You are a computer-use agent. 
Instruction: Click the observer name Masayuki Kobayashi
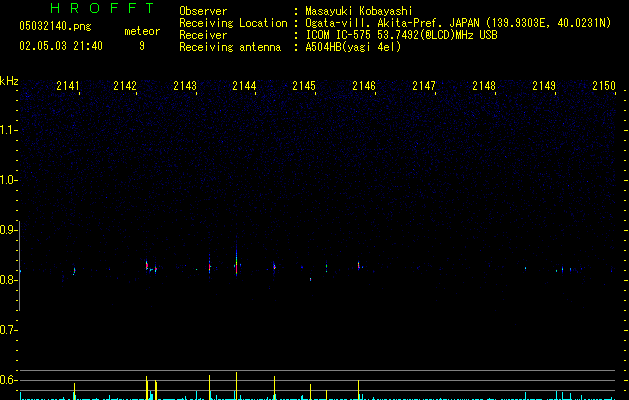(x=359, y=11)
